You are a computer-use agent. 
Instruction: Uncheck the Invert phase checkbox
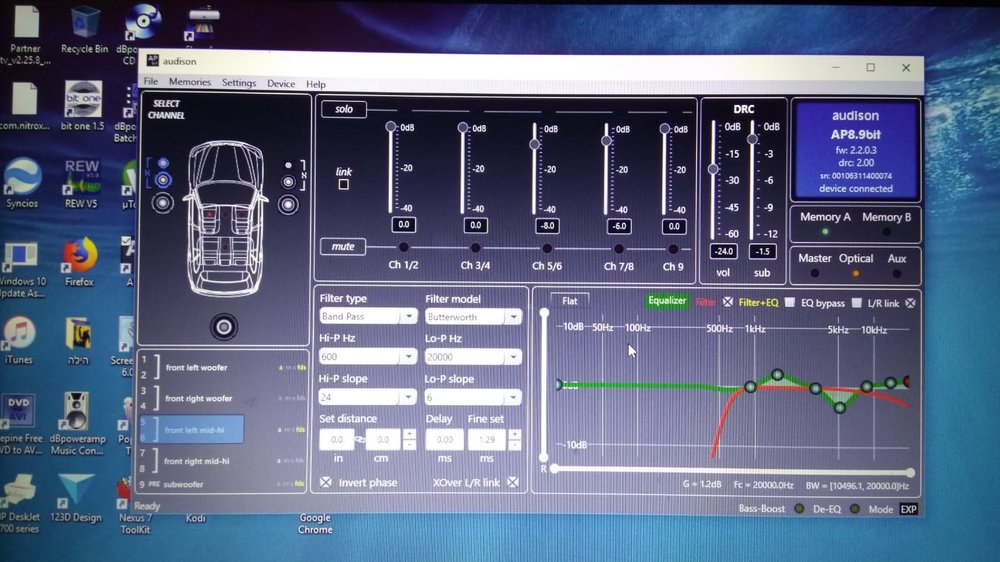pyautogui.click(x=326, y=482)
